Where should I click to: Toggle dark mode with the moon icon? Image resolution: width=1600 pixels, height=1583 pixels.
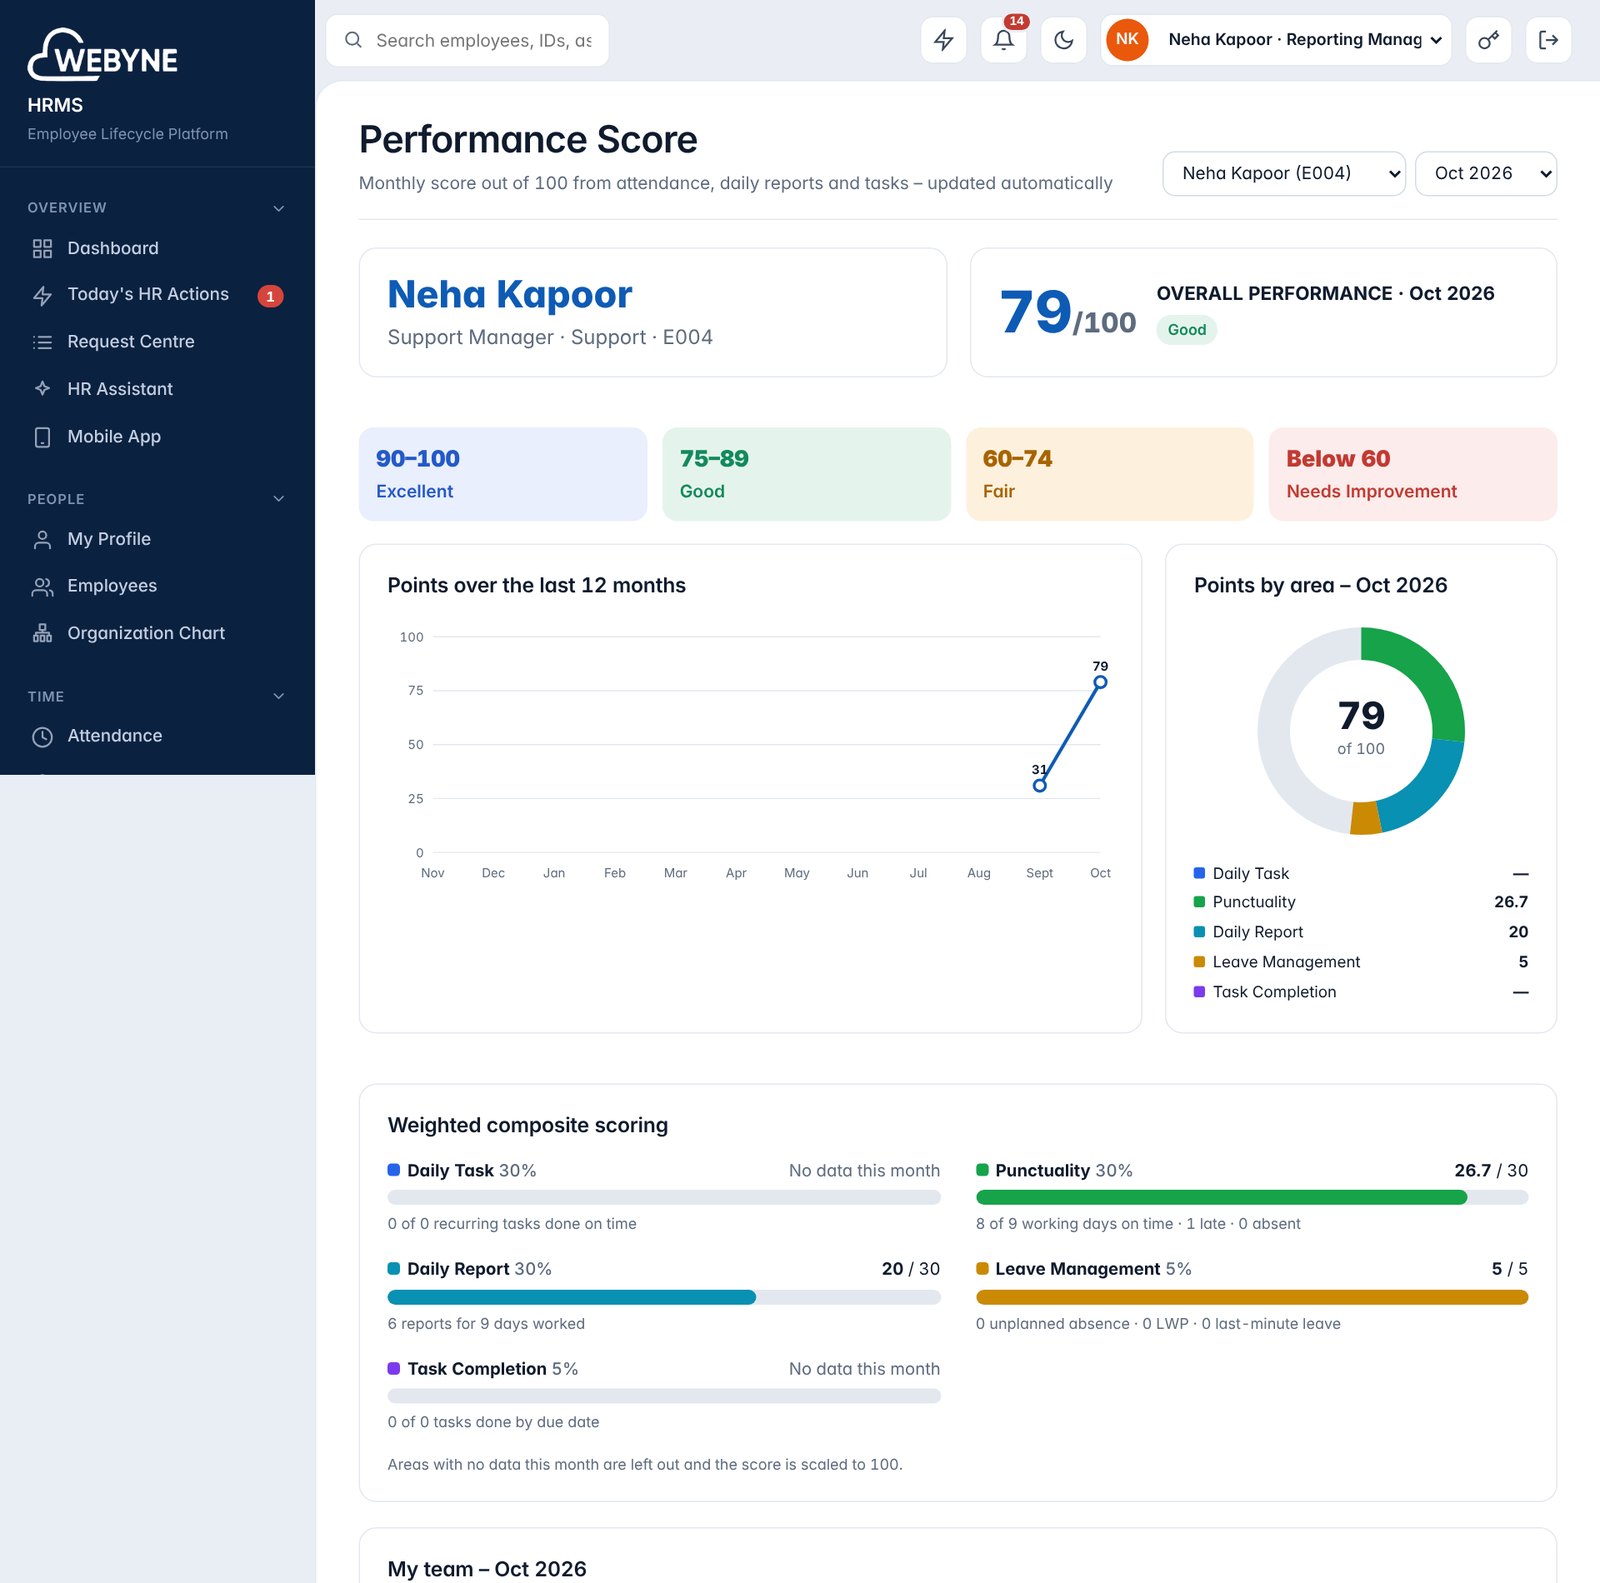pyautogui.click(x=1064, y=40)
